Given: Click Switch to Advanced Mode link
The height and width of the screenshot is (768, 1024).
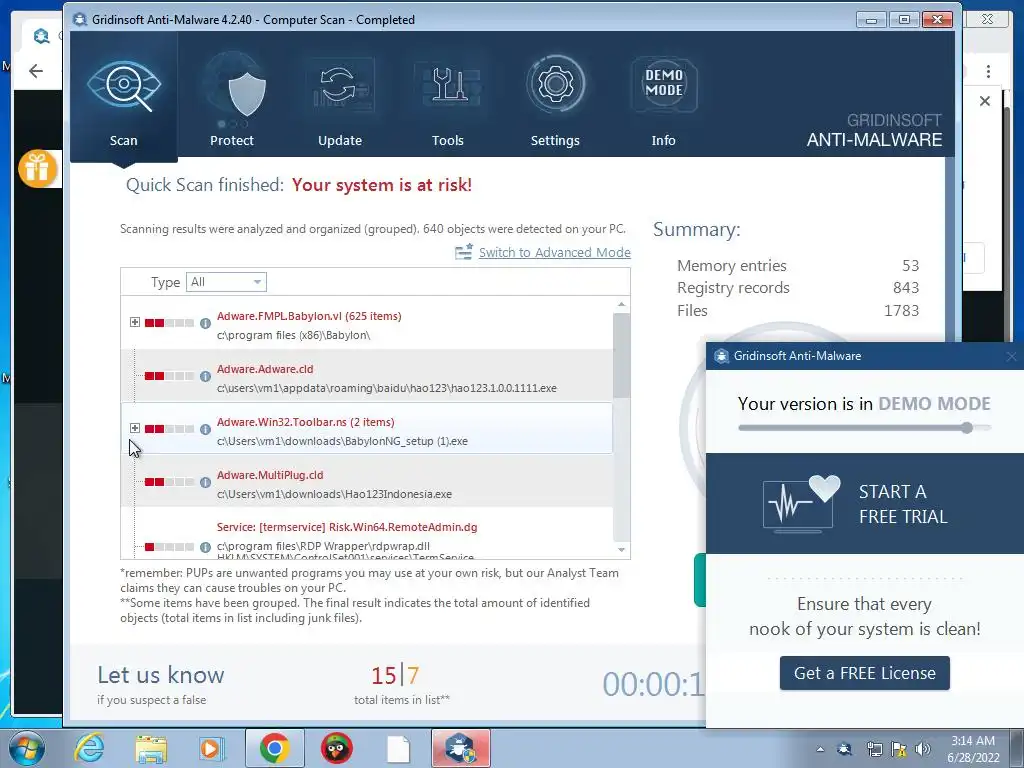Looking at the screenshot, I should tap(554, 253).
